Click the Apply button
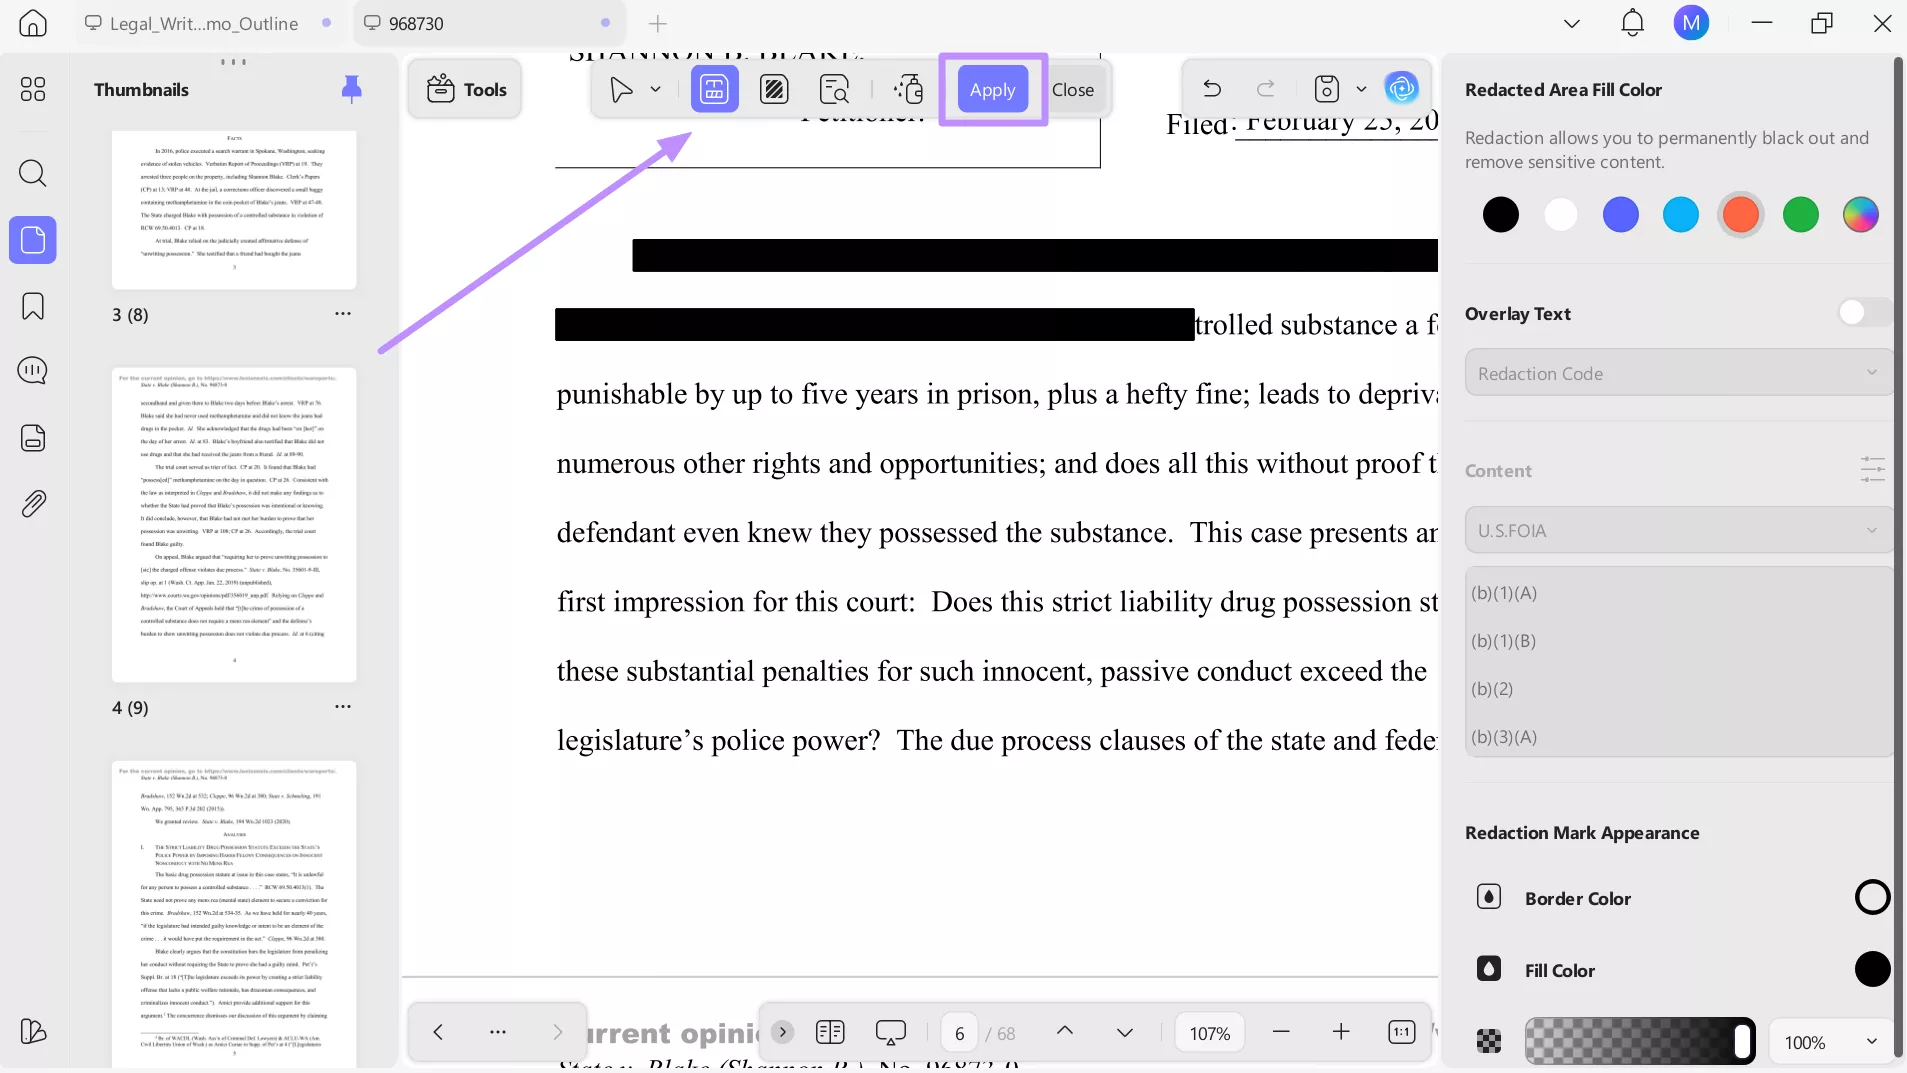 [992, 89]
